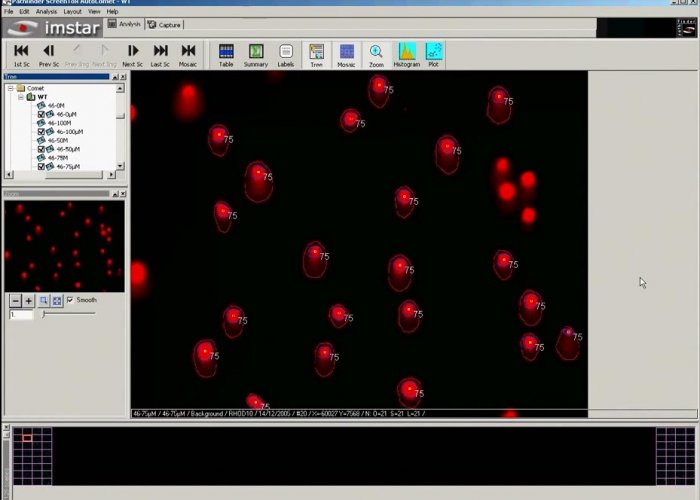Click the disabled Next Img button
This screenshot has height=500, width=700.
[x=104, y=55]
